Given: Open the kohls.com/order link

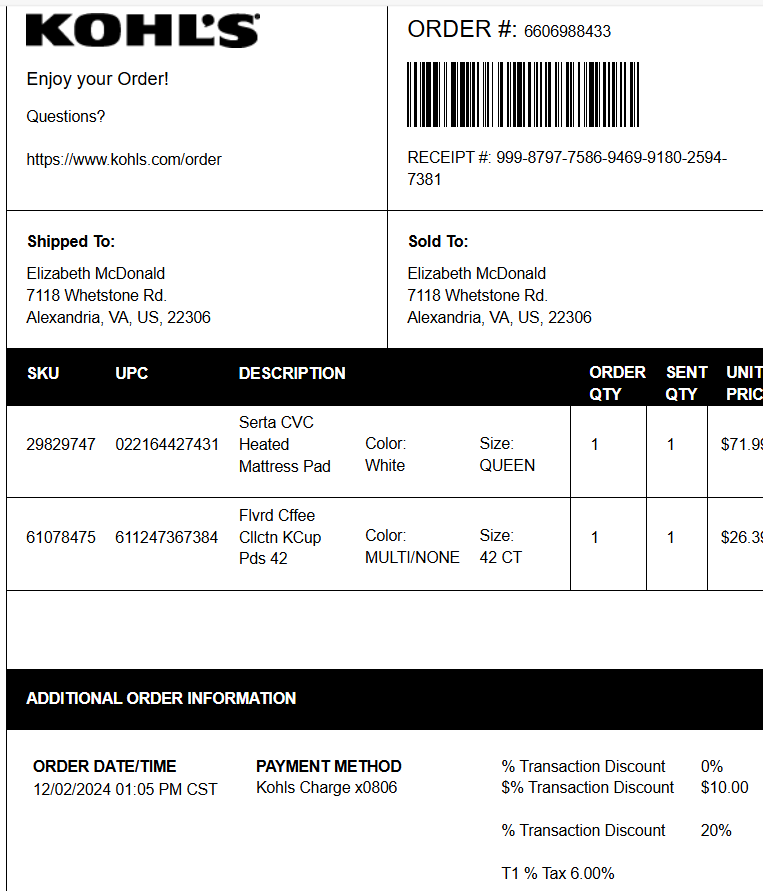Looking at the screenshot, I should 124,160.
